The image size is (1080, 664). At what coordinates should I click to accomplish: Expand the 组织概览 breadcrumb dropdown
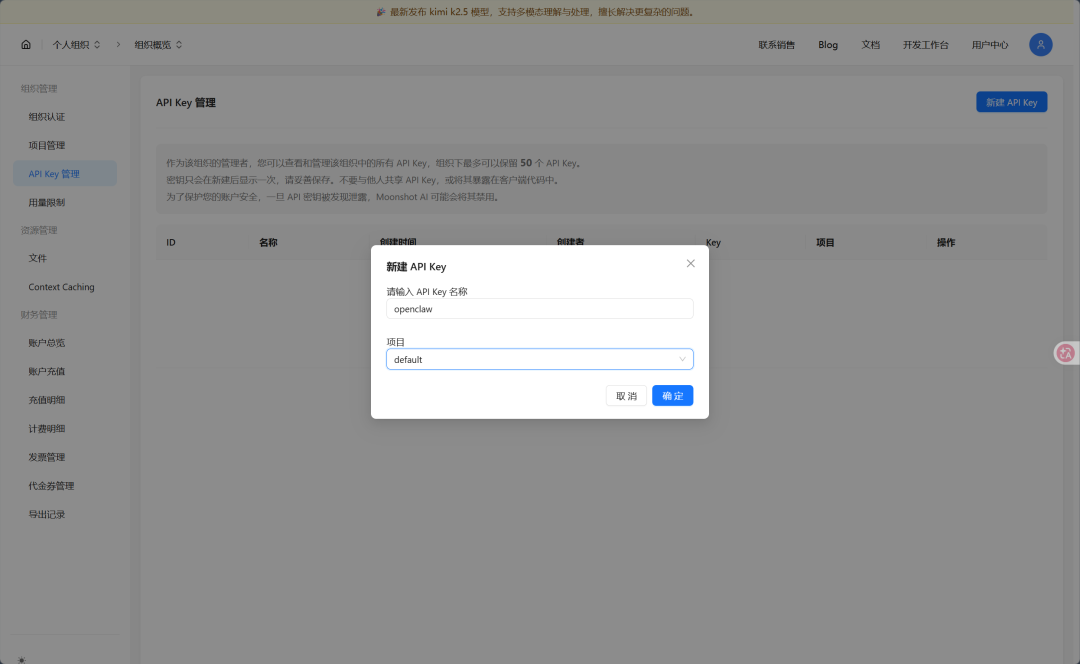coord(158,45)
